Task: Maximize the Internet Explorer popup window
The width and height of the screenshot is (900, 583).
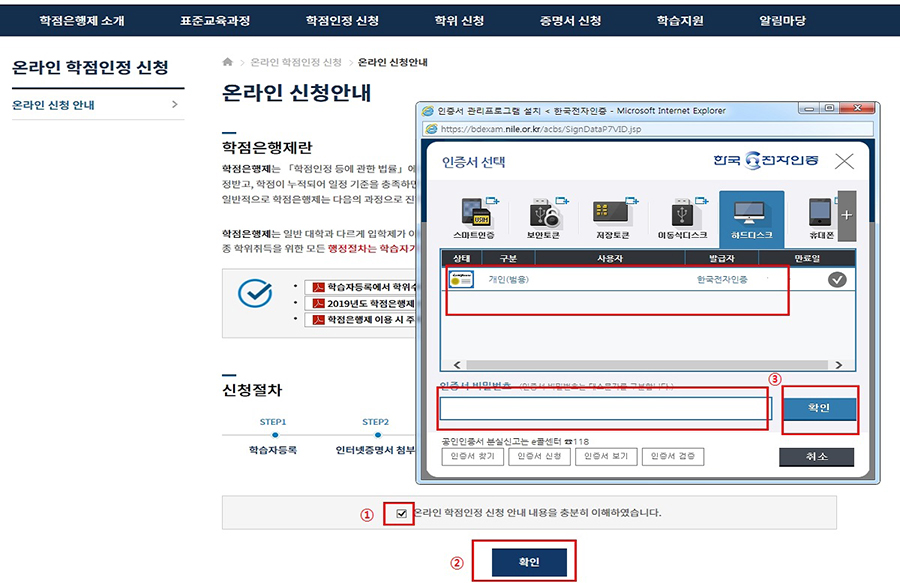Action: click(829, 108)
